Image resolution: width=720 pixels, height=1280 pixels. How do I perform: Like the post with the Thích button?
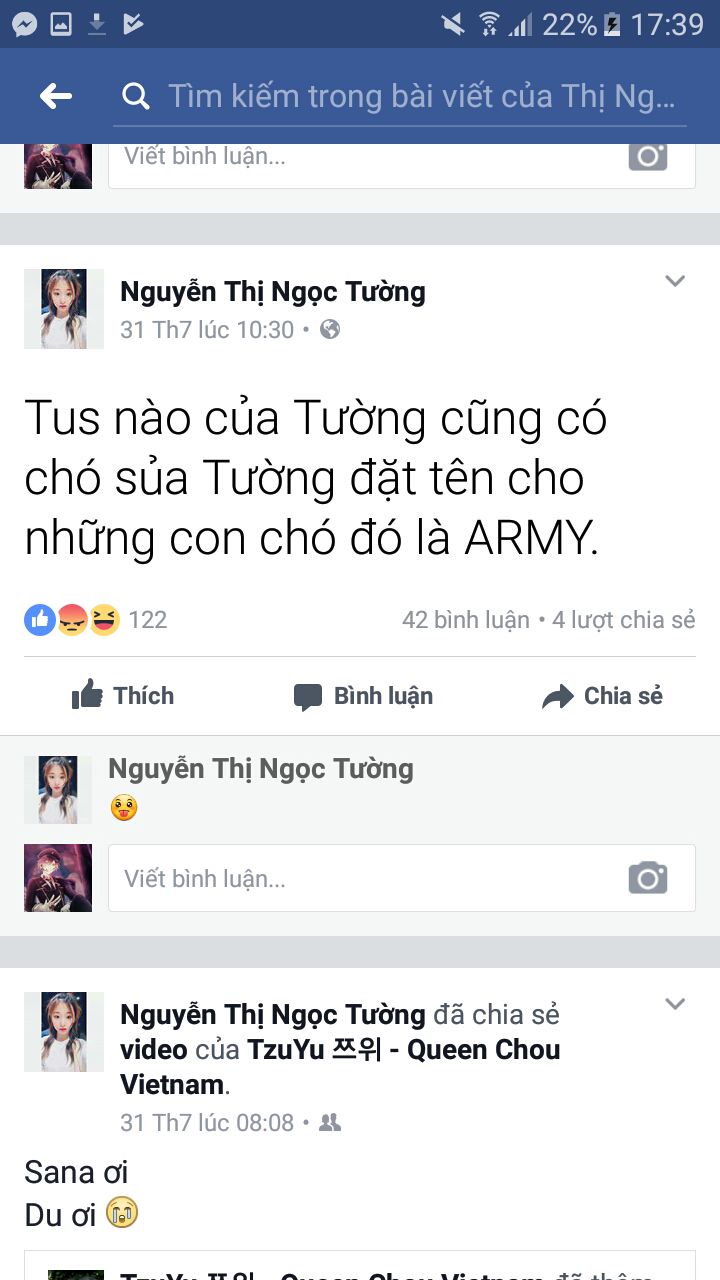tap(123, 696)
